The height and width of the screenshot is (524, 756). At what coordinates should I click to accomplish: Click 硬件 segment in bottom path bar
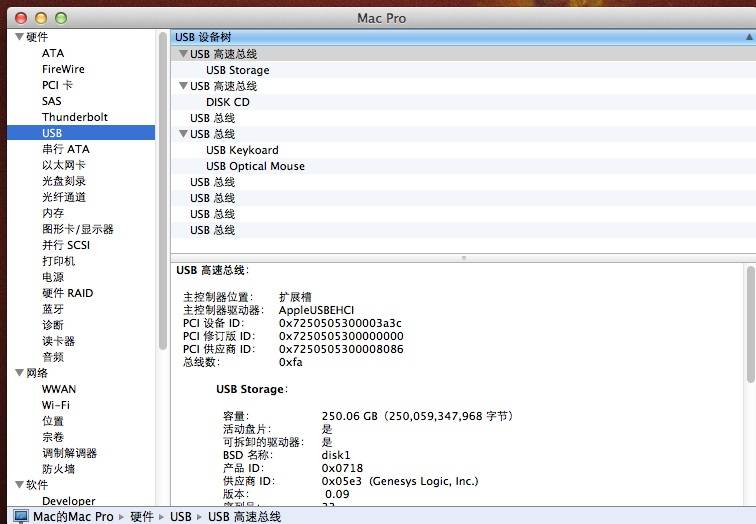point(141,516)
